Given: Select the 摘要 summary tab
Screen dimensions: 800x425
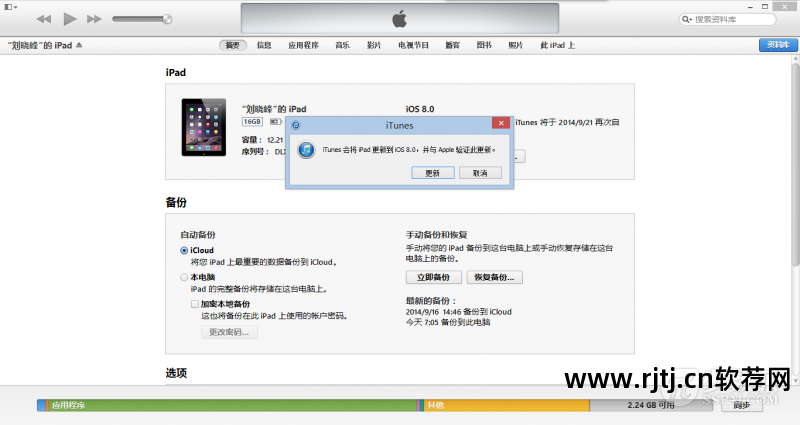Looking at the screenshot, I should pyautogui.click(x=233, y=45).
